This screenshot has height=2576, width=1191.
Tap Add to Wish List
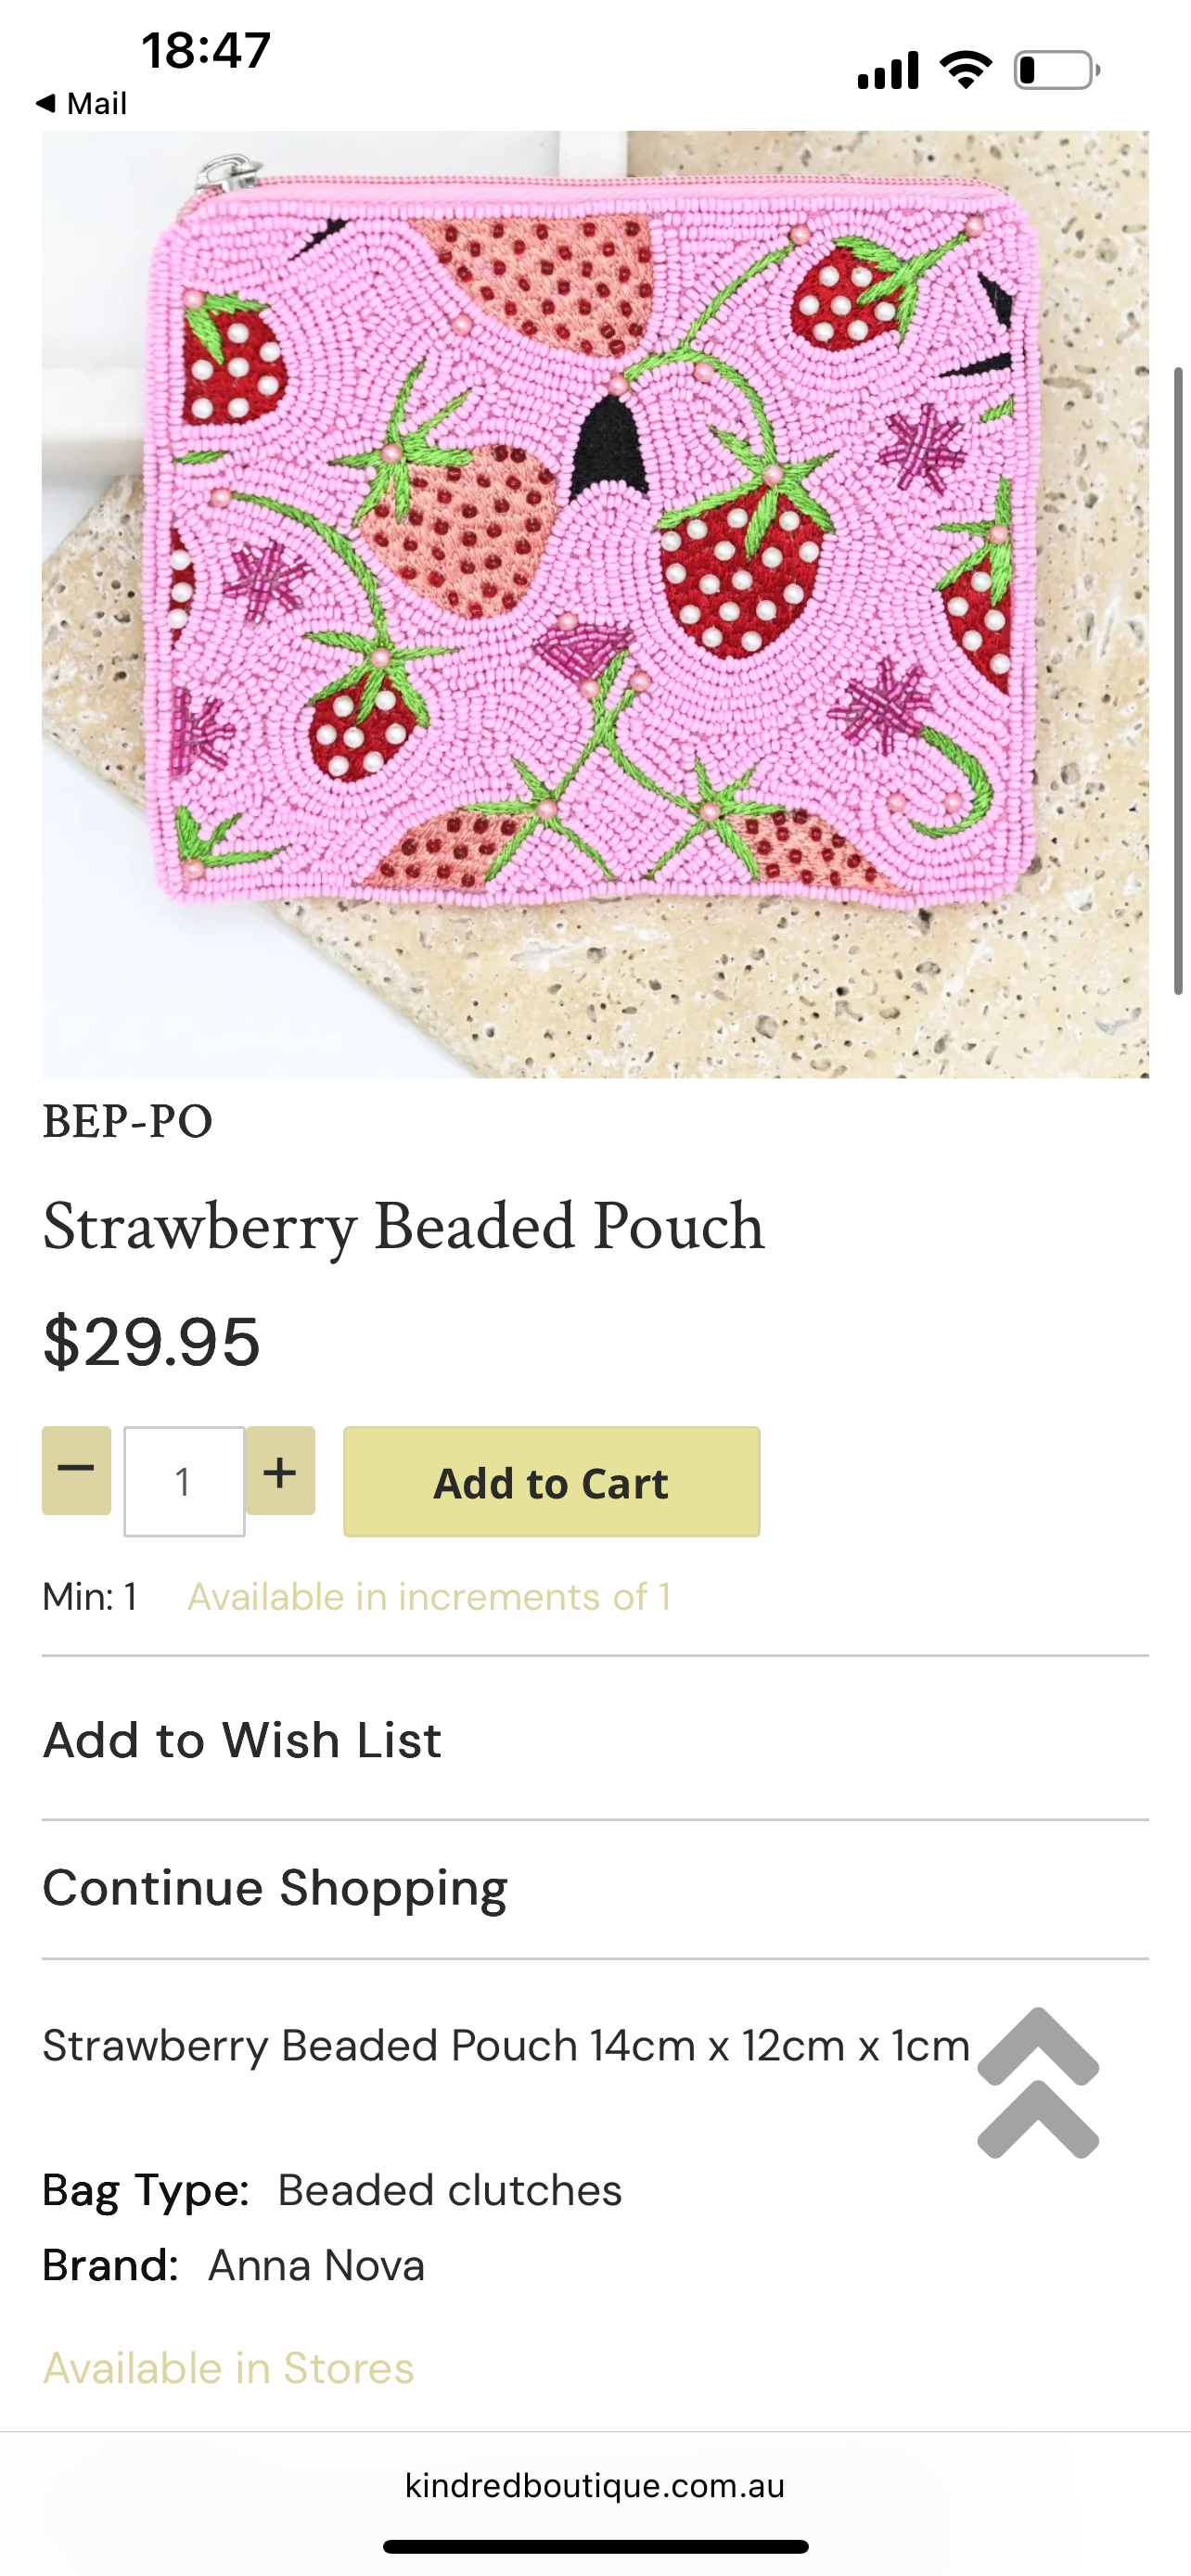[242, 1740]
